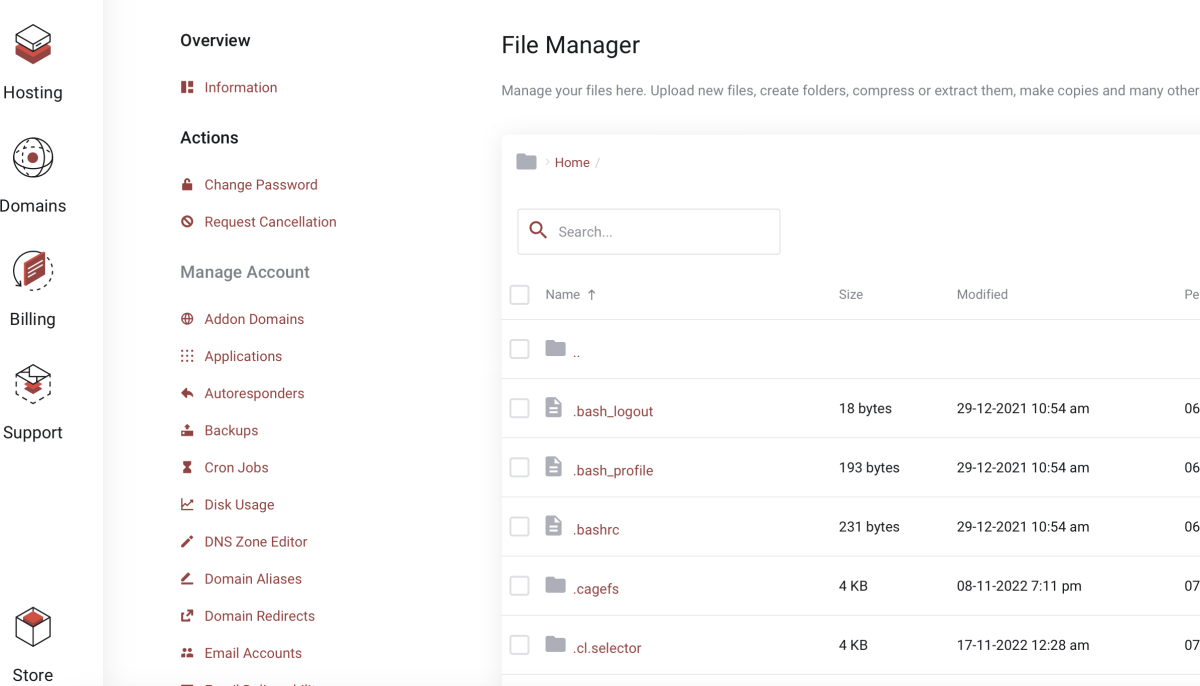Focus the Search input field
Image resolution: width=1200 pixels, height=686 pixels.
662,232
